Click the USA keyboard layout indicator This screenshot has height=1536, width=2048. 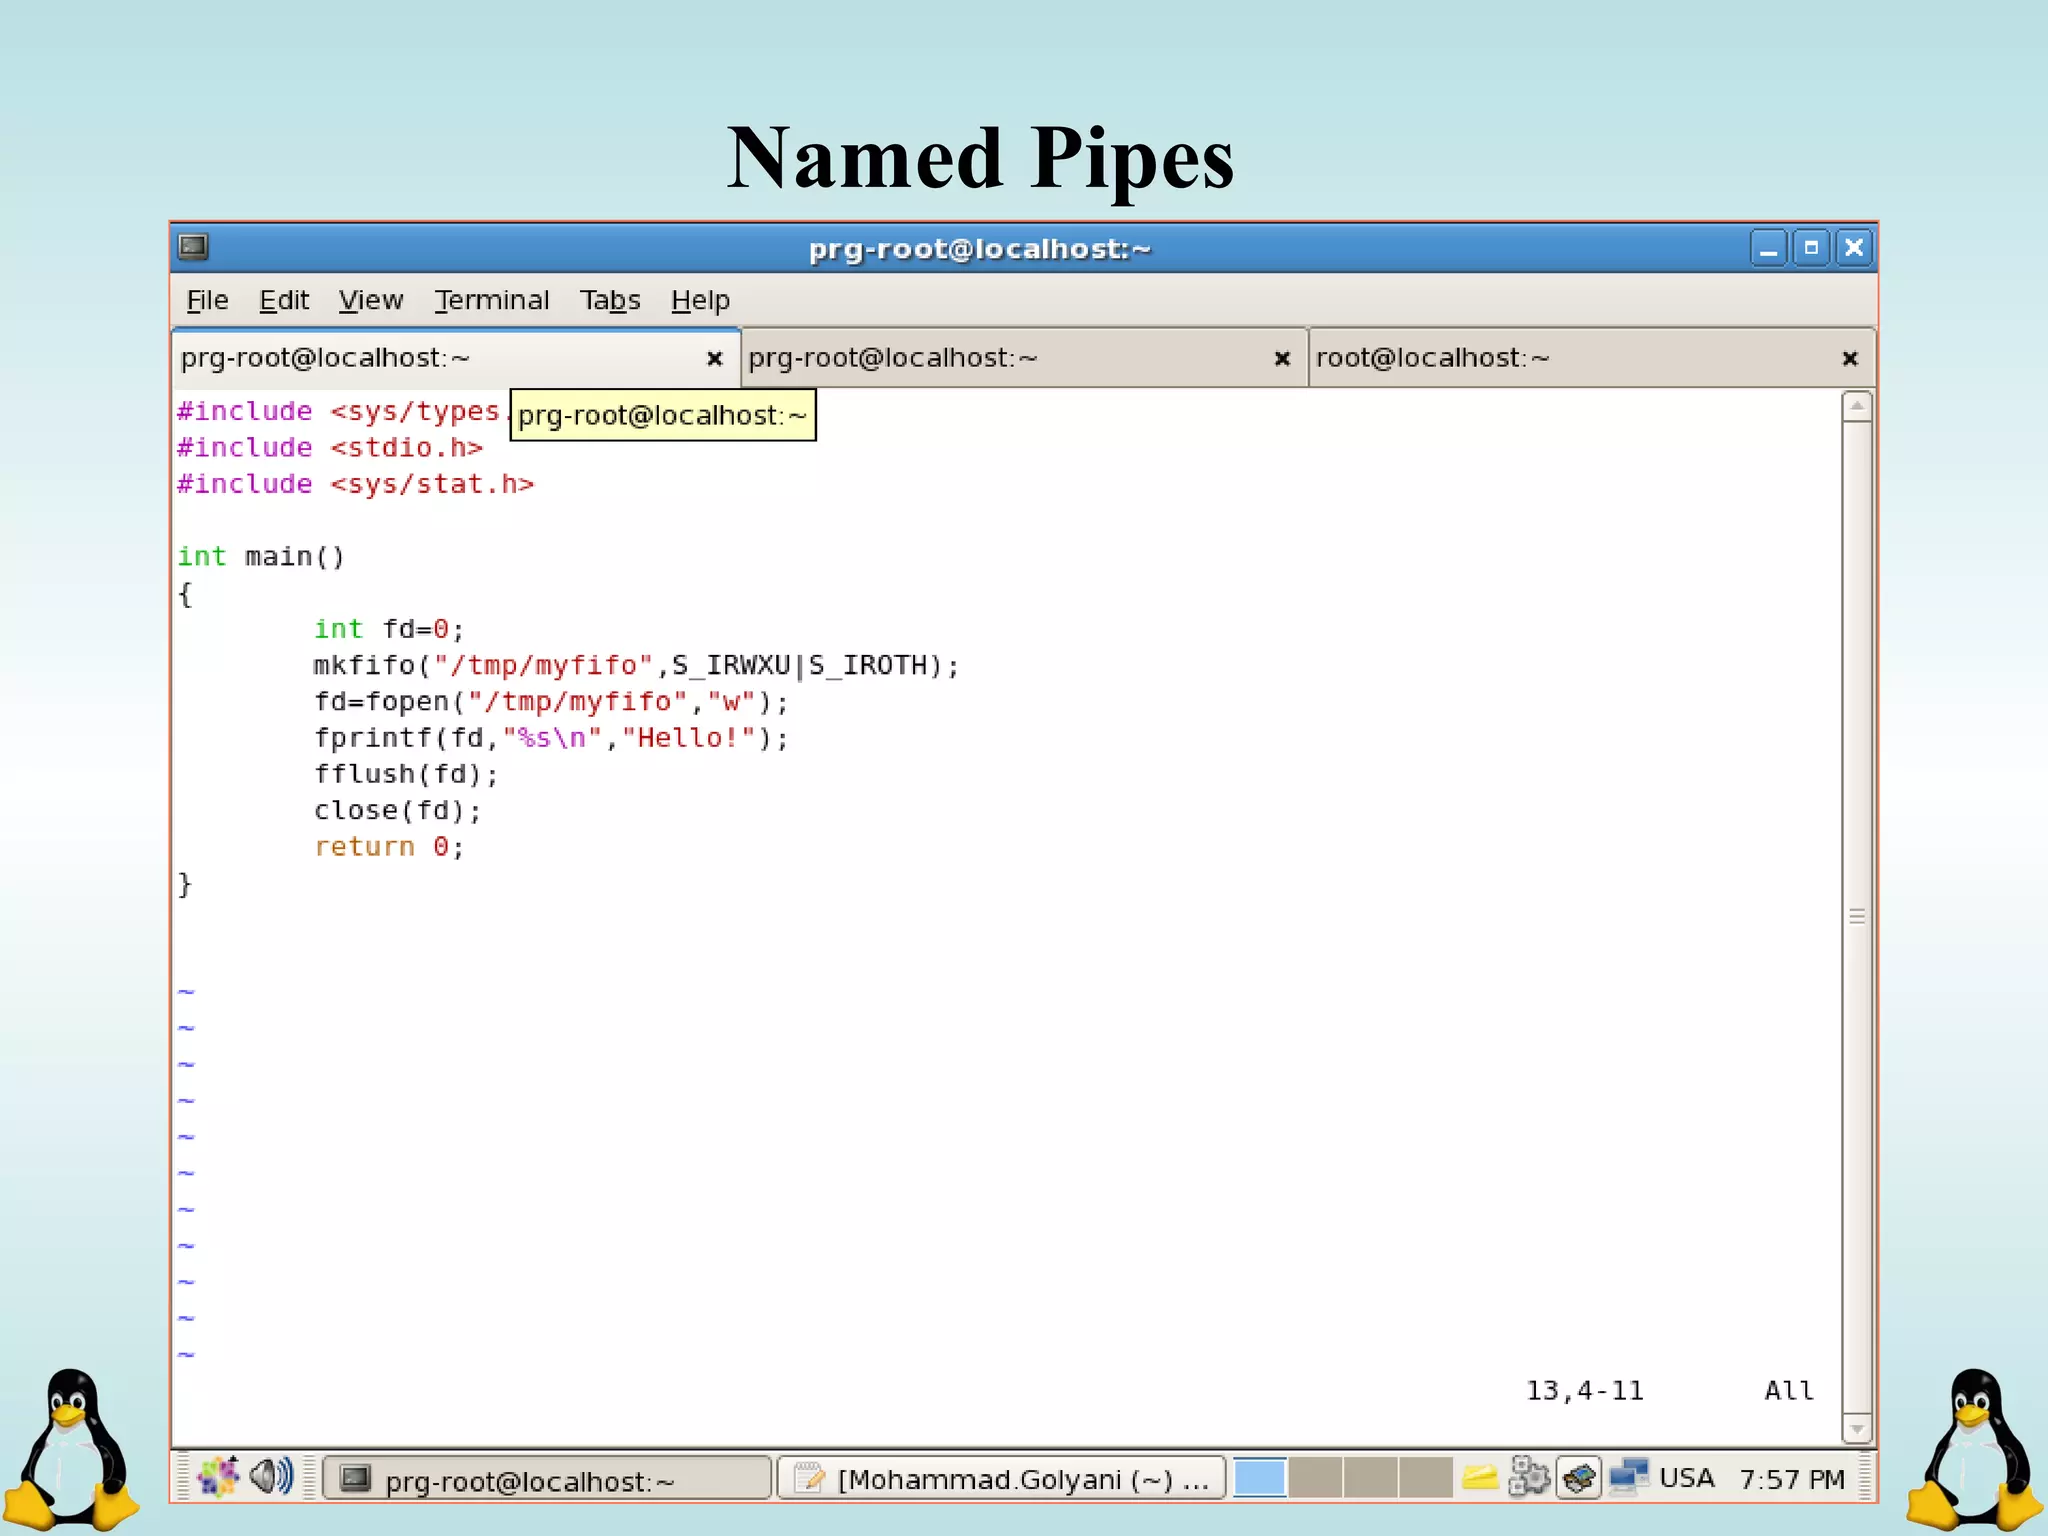click(1687, 1478)
